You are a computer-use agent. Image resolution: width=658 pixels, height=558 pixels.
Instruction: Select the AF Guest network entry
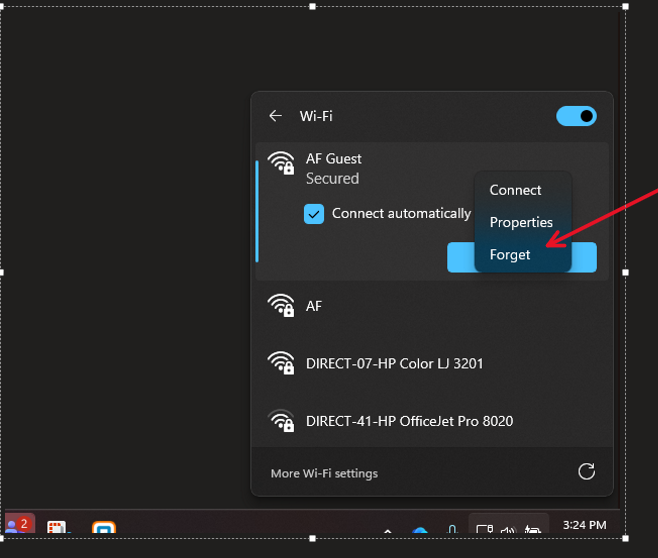coord(432,211)
